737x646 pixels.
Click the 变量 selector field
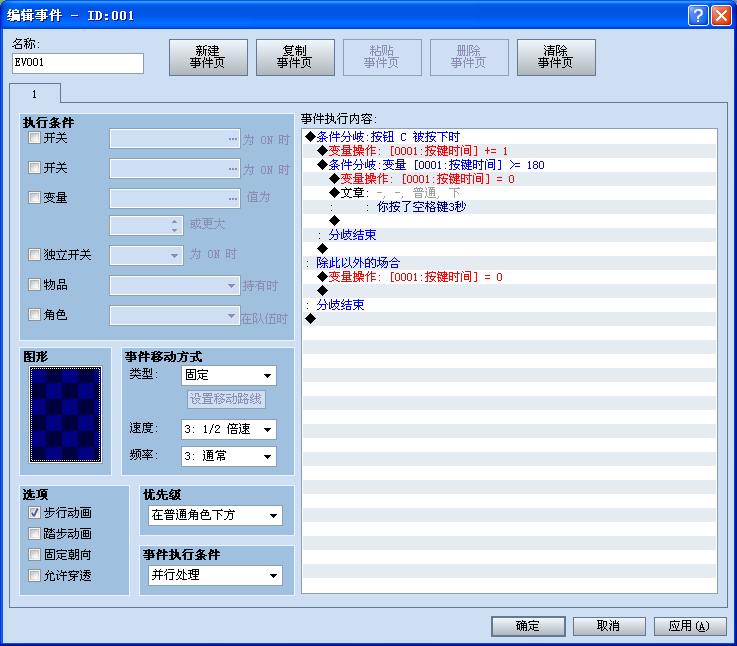tap(175, 198)
